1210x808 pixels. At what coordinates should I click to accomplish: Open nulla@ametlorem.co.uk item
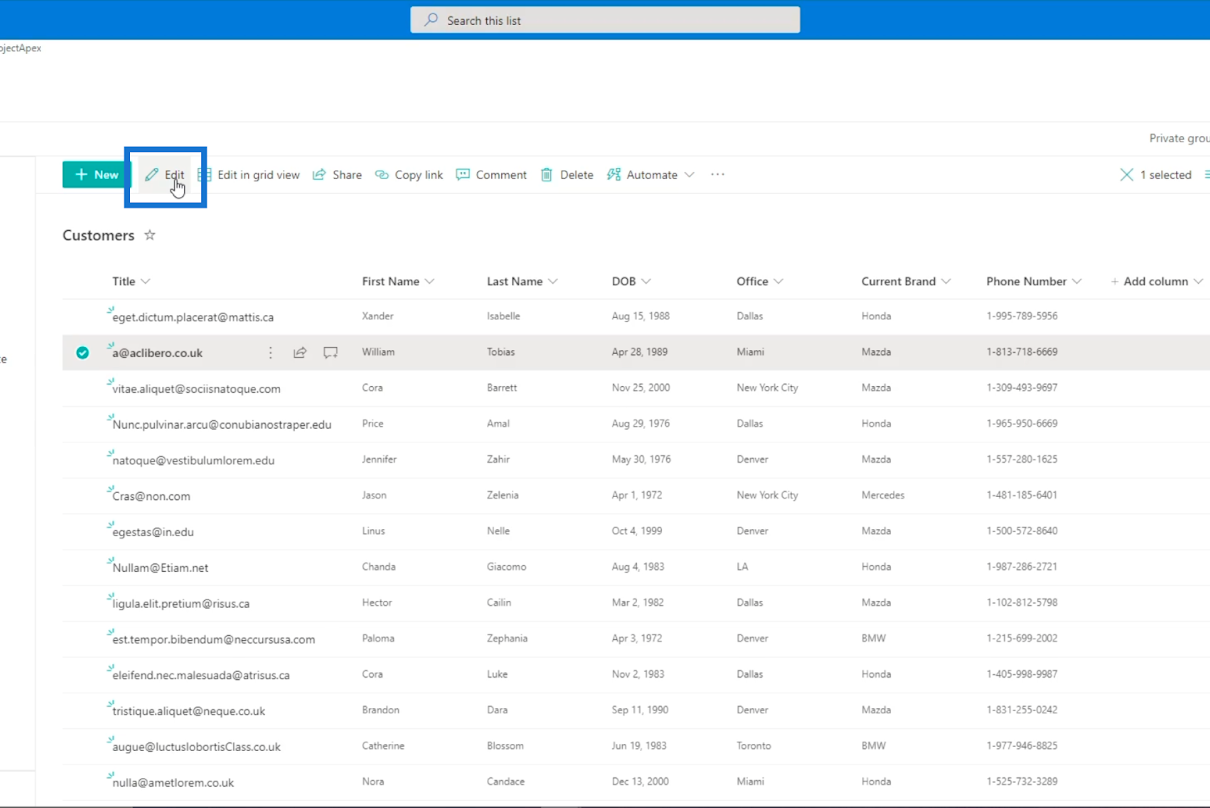(x=173, y=783)
